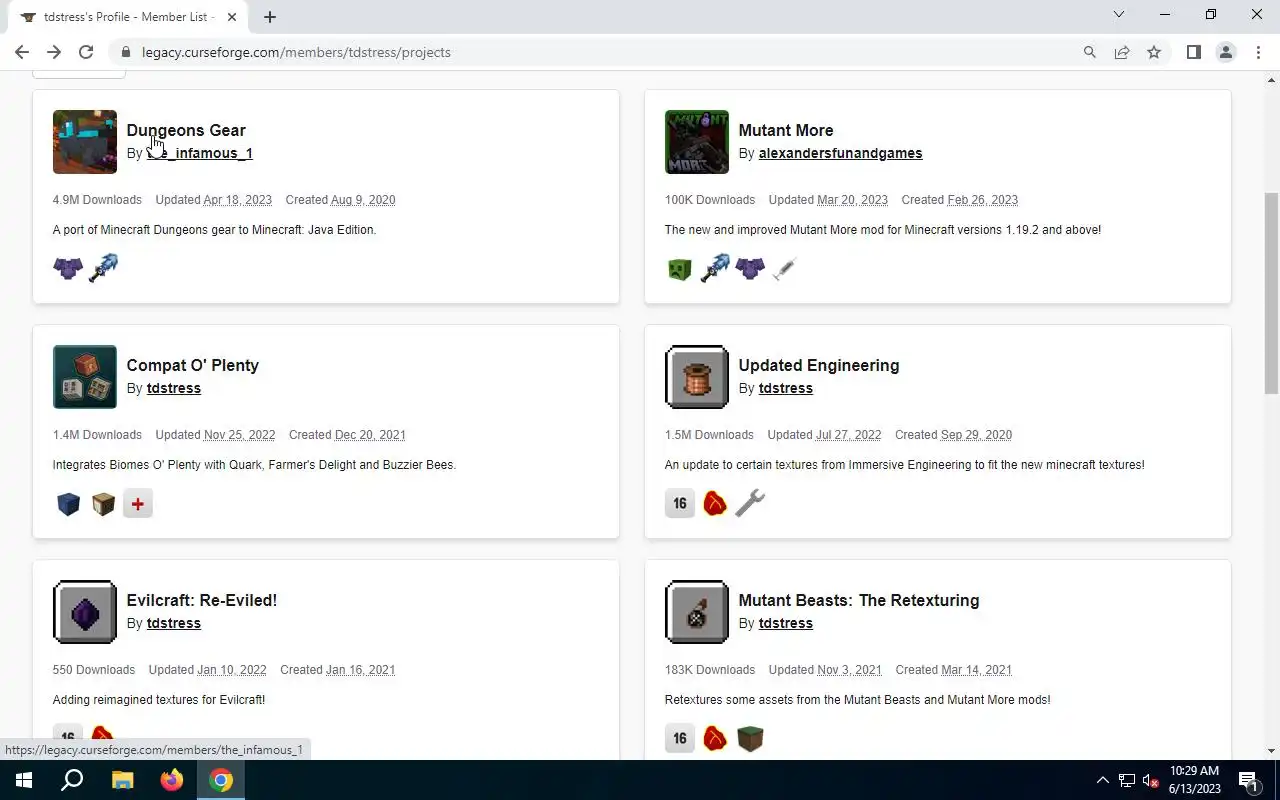Click the wrench icon under Updated Engineering
This screenshot has height=800, width=1280.
click(x=750, y=503)
